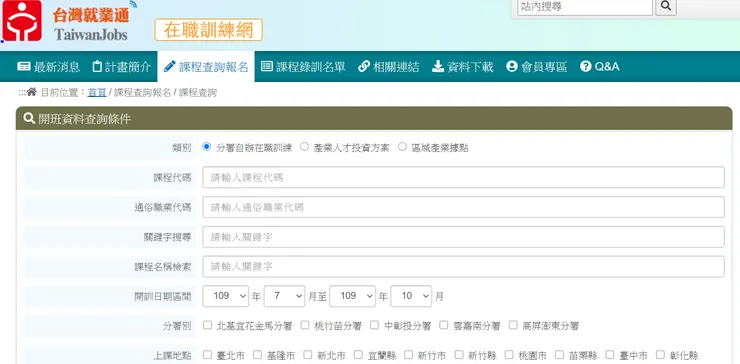Click the 通俗職業代碼 input field

pos(463,207)
